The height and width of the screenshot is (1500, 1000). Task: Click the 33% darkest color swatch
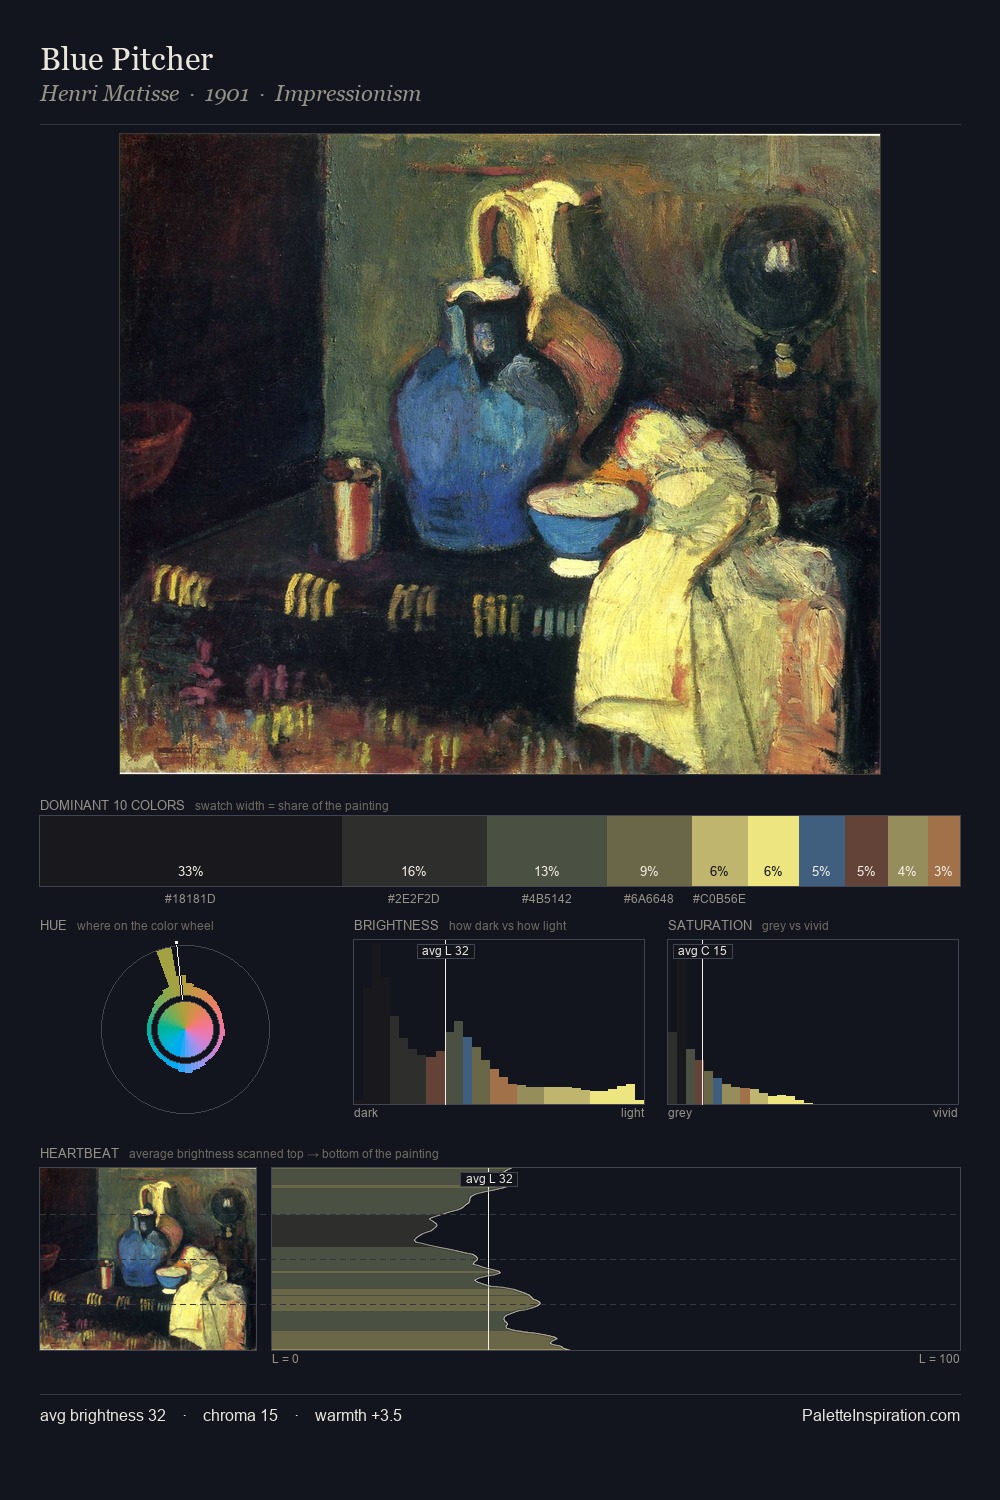click(191, 851)
